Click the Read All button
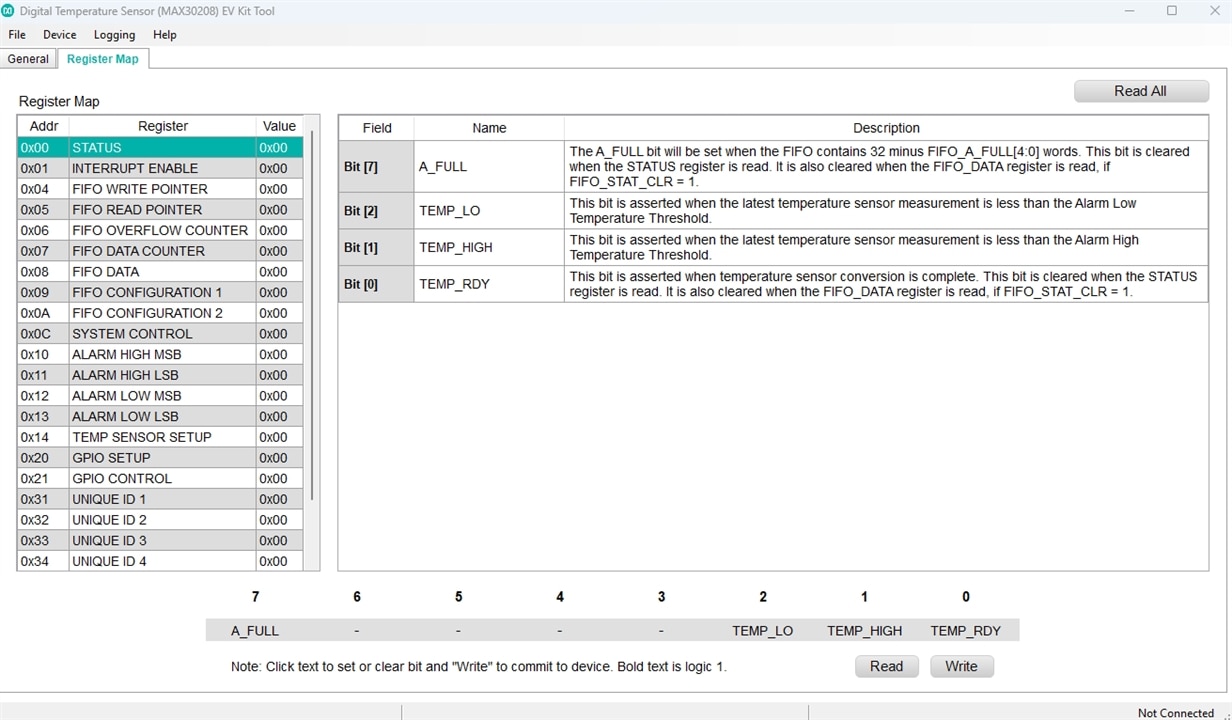 point(1141,91)
